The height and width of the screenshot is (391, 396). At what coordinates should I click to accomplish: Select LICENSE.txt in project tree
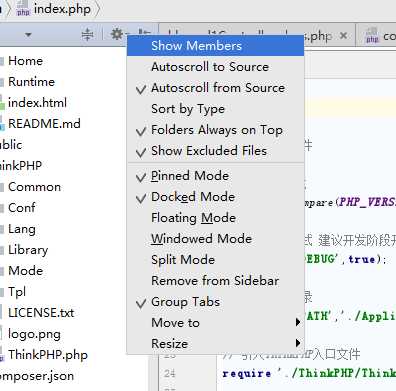[41, 313]
